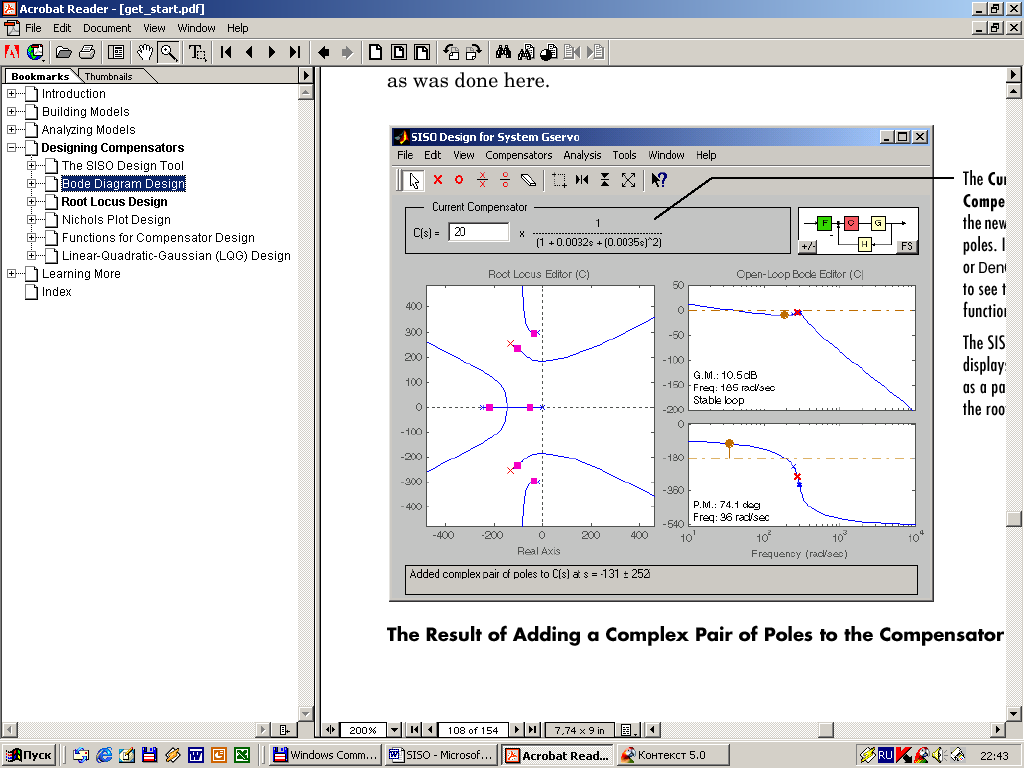Toggle the navigation pane toolbar button
1024x768 pixels.
pyautogui.click(x=116, y=52)
